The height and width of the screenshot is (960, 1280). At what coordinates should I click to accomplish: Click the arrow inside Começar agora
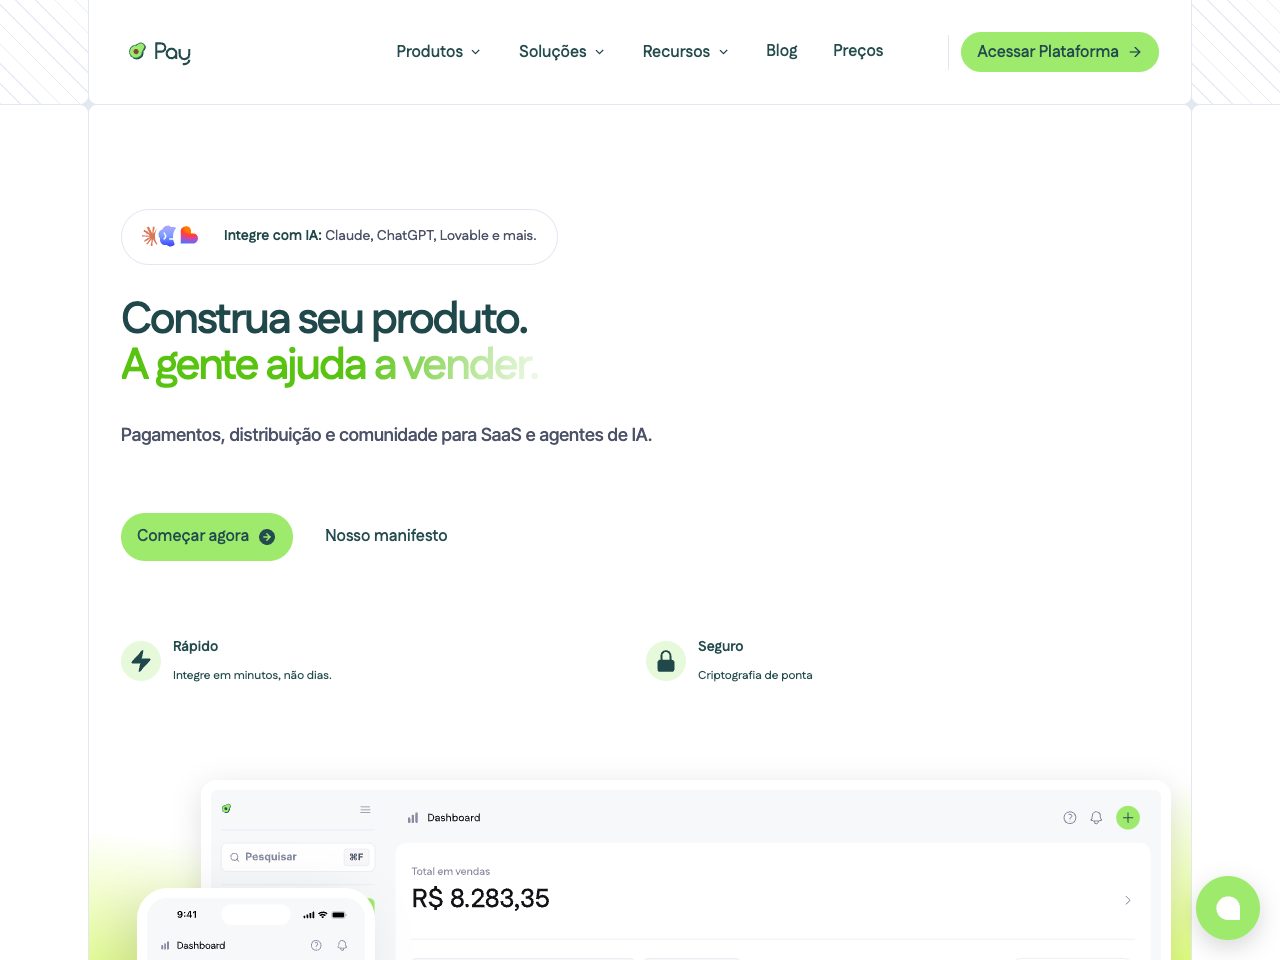tap(267, 537)
